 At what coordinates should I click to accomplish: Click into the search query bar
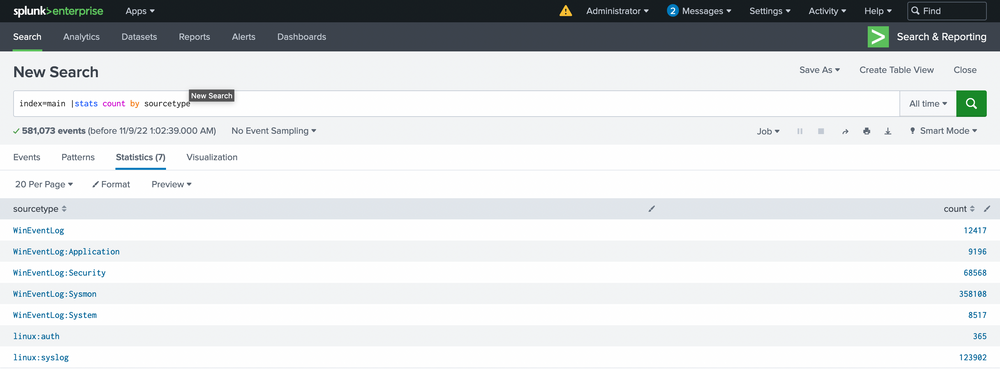pos(456,103)
